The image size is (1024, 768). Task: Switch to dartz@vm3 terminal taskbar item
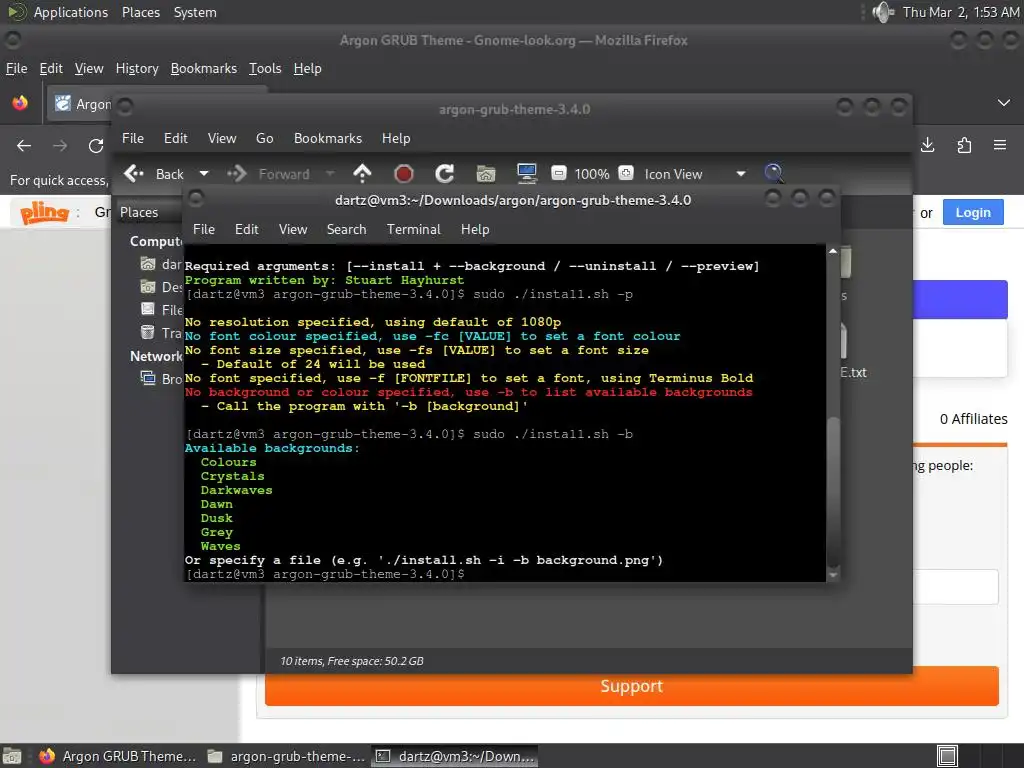coord(455,756)
